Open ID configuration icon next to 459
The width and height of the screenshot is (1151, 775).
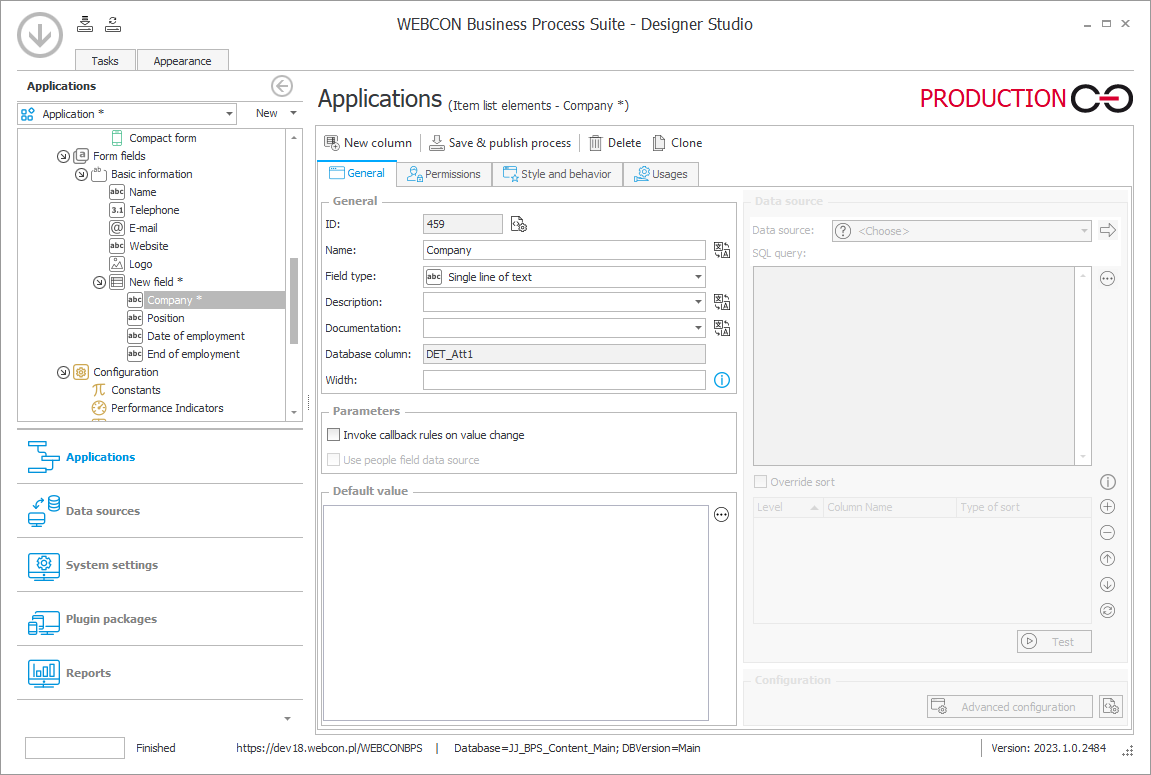[519, 224]
